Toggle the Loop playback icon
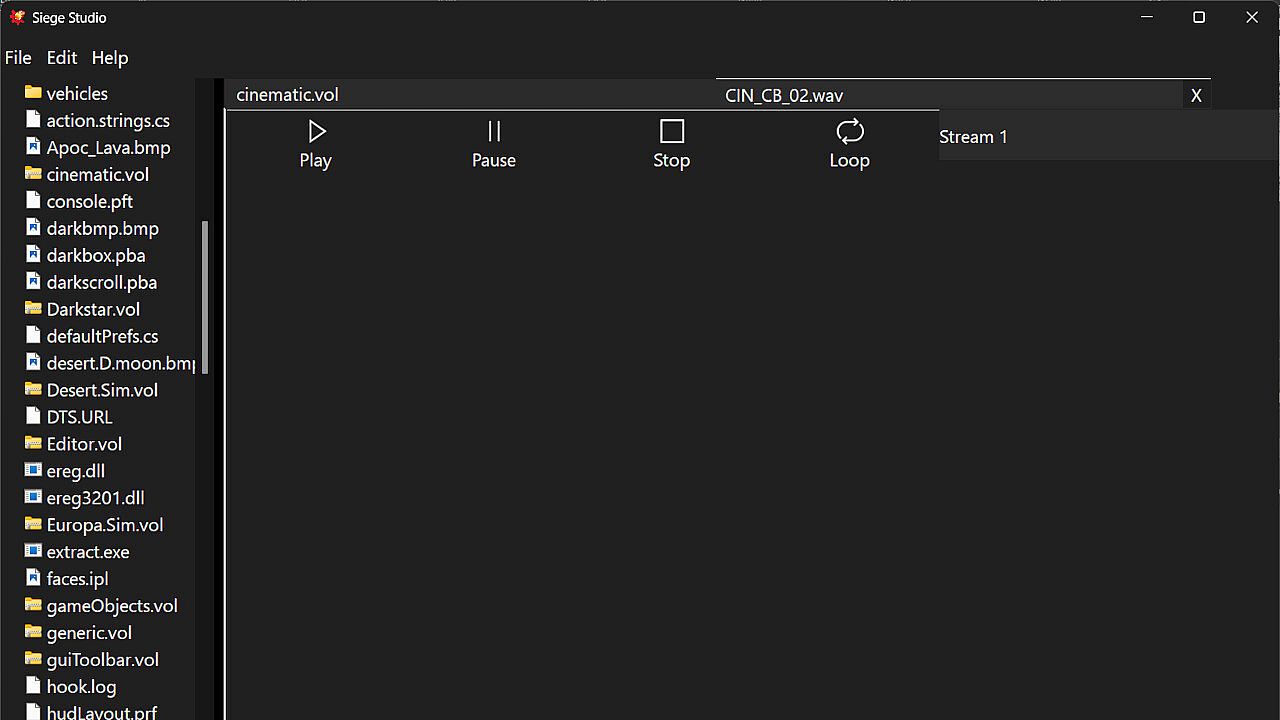This screenshot has width=1280, height=720. (x=849, y=132)
